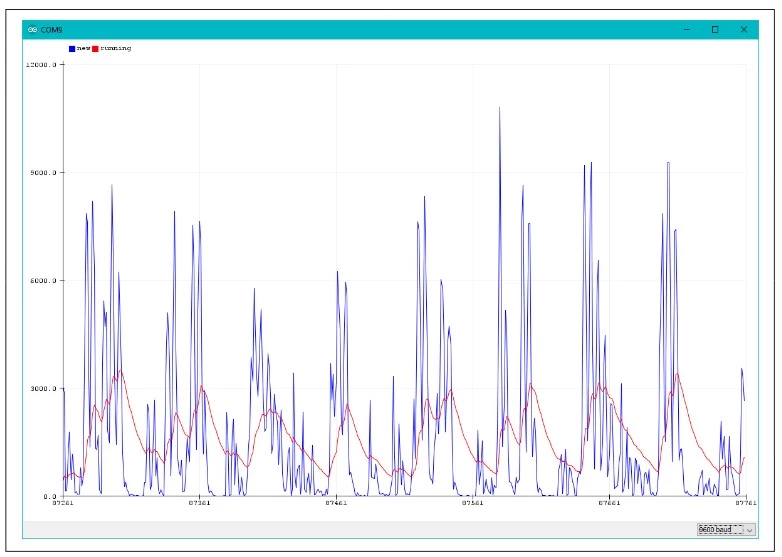Click the 9000.0 y-axis label
The width and height of the screenshot is (782, 557).
tap(43, 173)
